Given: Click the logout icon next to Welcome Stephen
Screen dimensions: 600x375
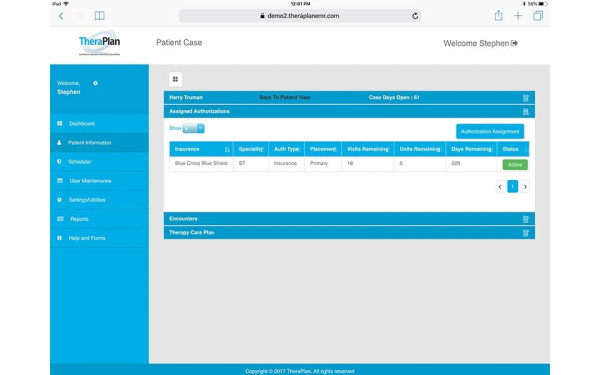Looking at the screenshot, I should 514,43.
